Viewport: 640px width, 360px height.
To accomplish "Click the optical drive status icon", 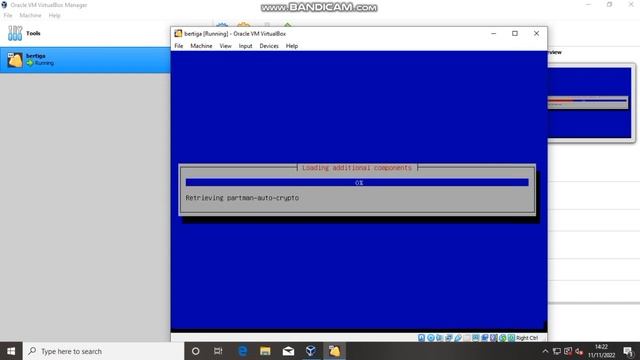I will click(431, 338).
